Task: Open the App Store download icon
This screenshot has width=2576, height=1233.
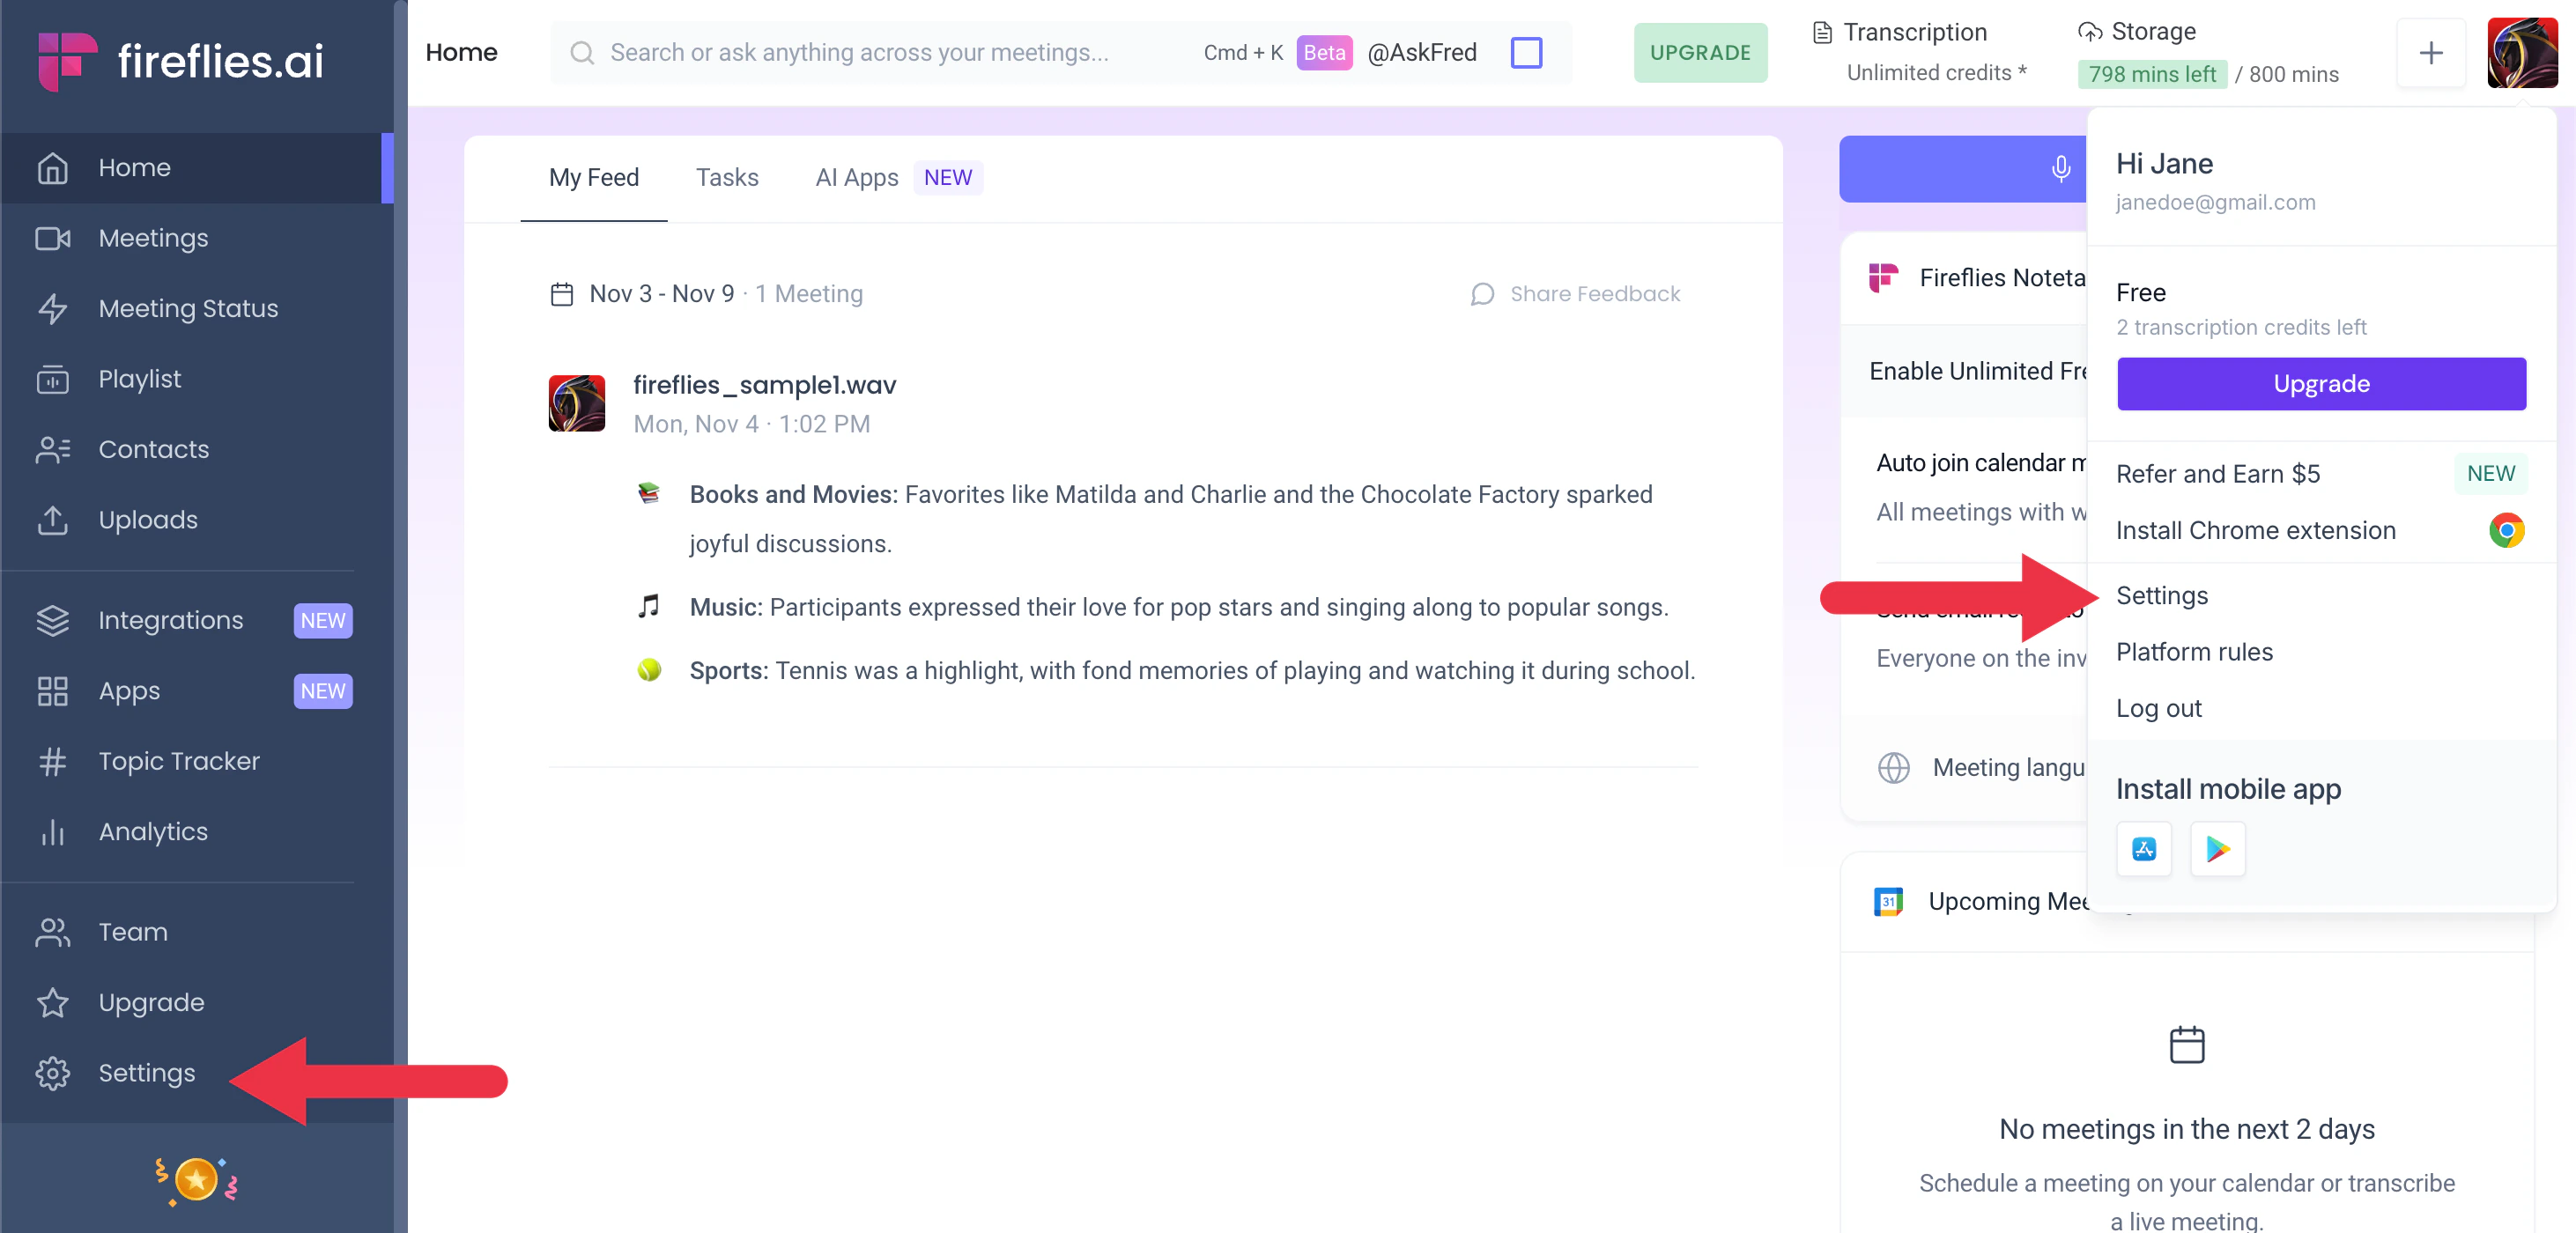Action: [2143, 849]
